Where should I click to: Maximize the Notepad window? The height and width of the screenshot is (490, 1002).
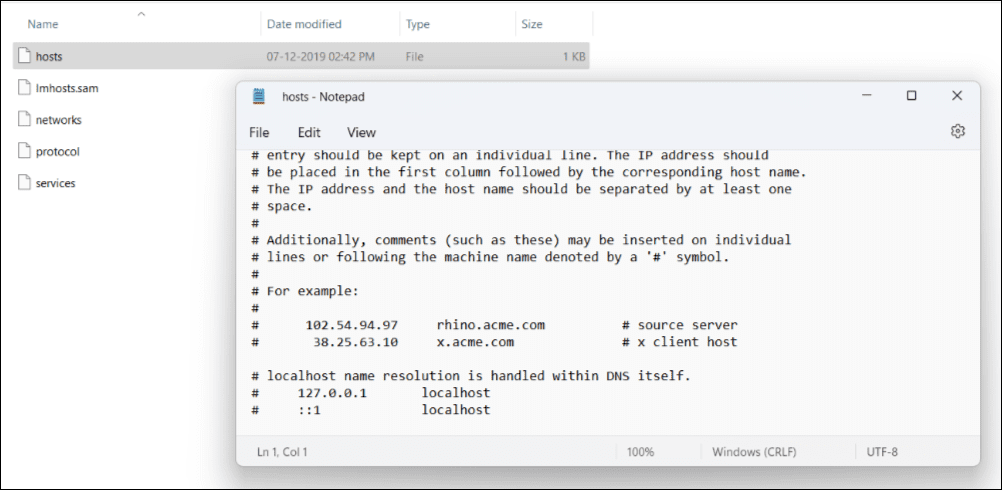coord(911,96)
